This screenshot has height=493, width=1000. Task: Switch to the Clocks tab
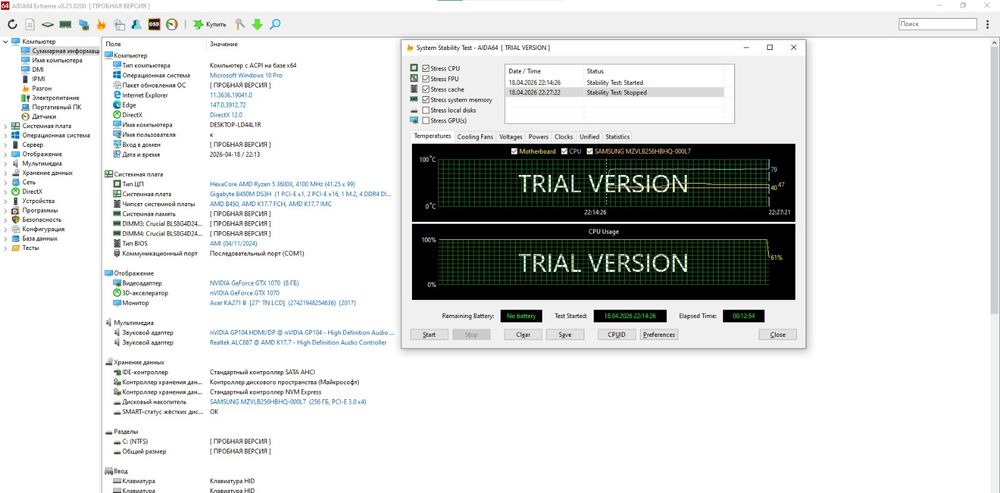(x=564, y=136)
